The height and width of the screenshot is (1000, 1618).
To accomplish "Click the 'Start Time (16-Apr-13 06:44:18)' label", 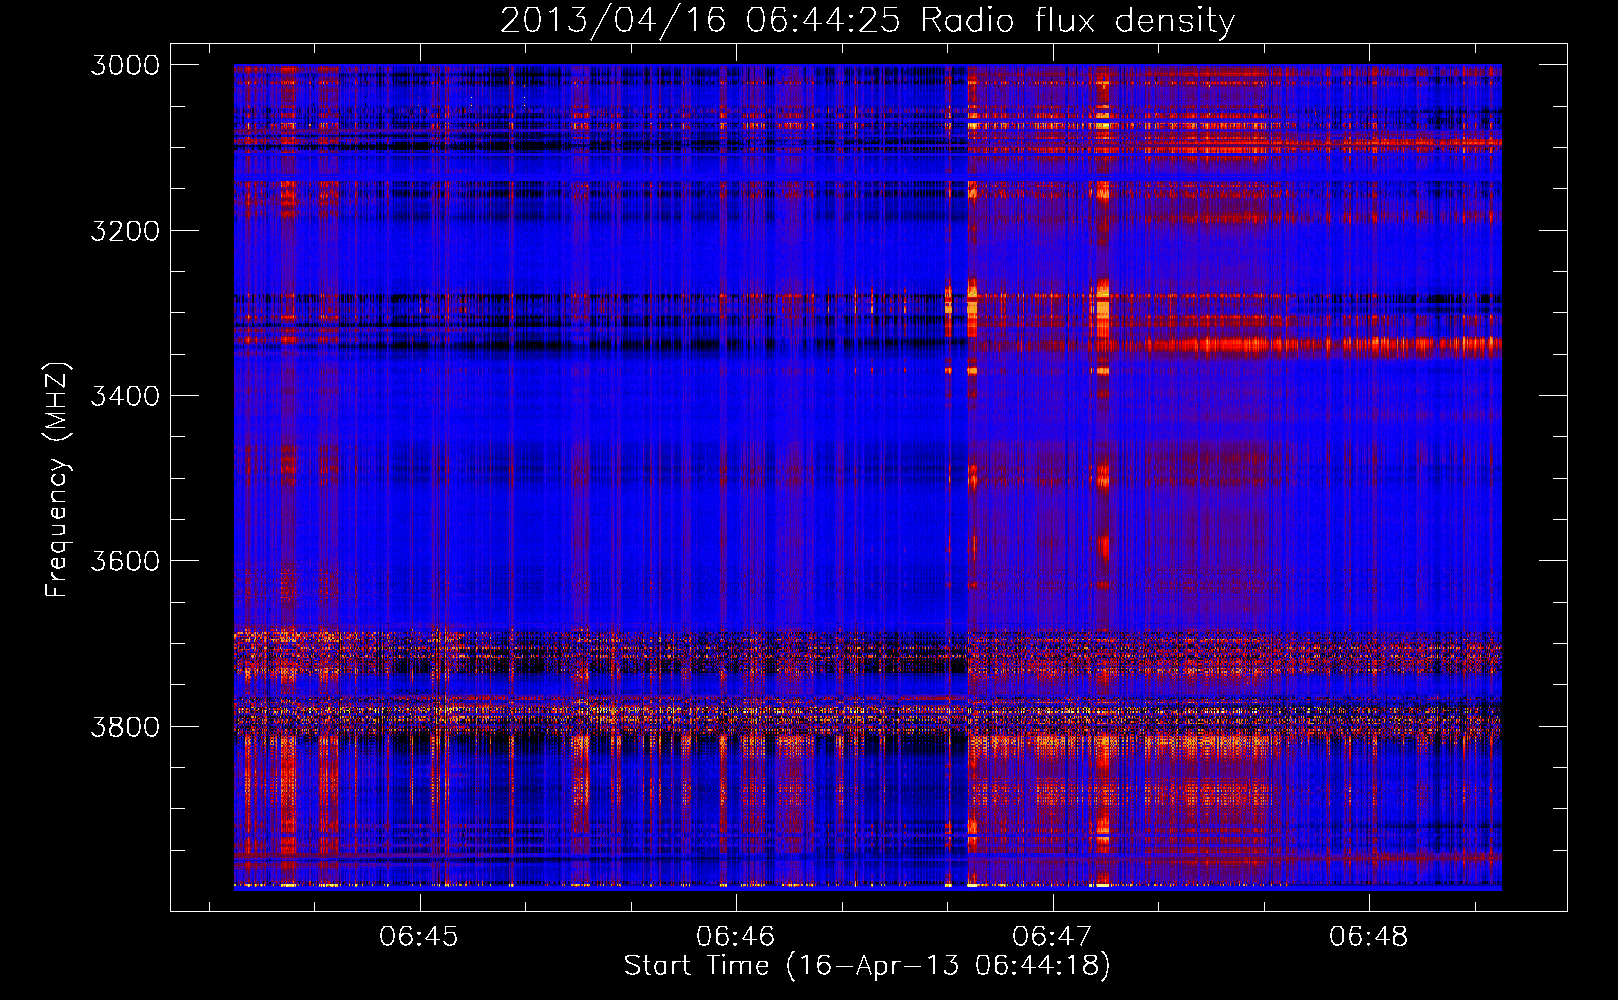I will point(867,966).
